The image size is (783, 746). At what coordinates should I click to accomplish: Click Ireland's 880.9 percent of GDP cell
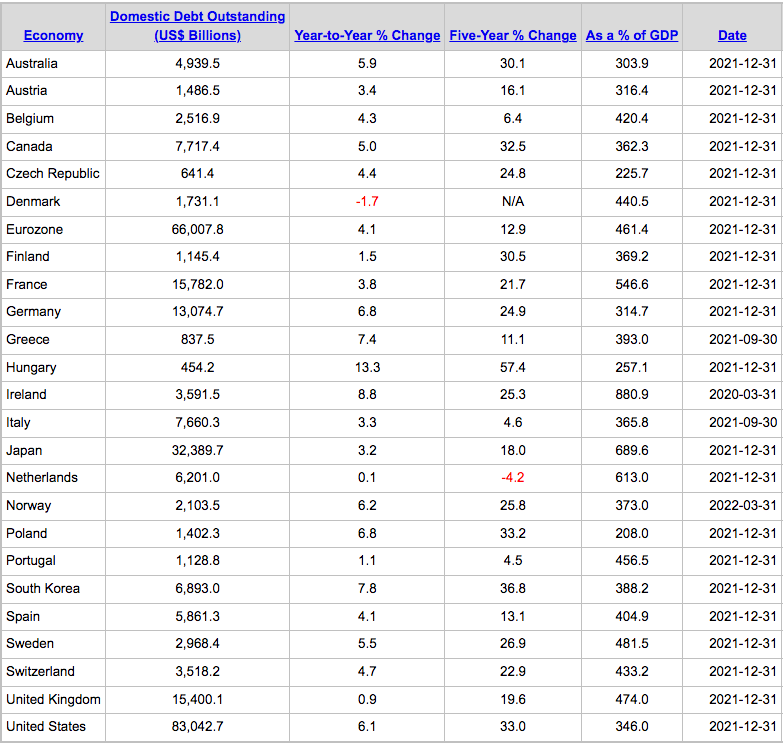pyautogui.click(x=632, y=395)
